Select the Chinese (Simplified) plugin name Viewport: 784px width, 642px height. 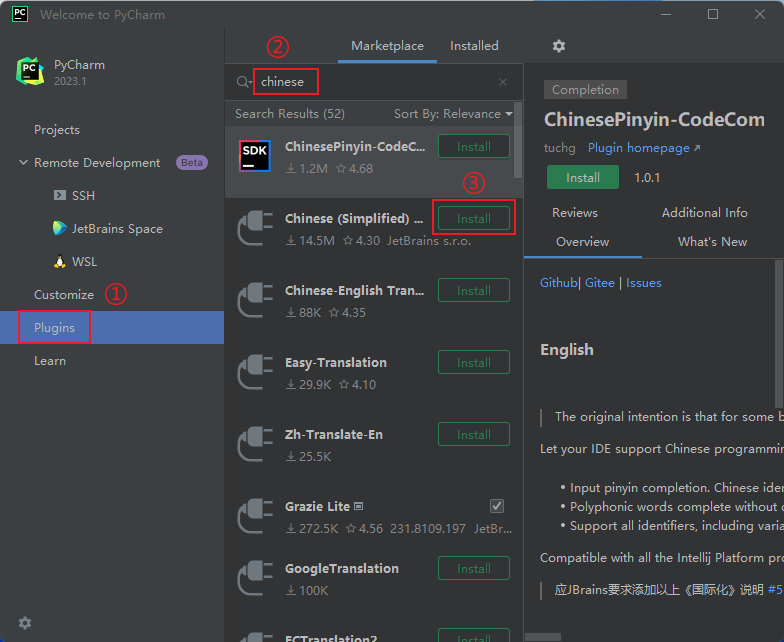pyautogui.click(x=354, y=218)
